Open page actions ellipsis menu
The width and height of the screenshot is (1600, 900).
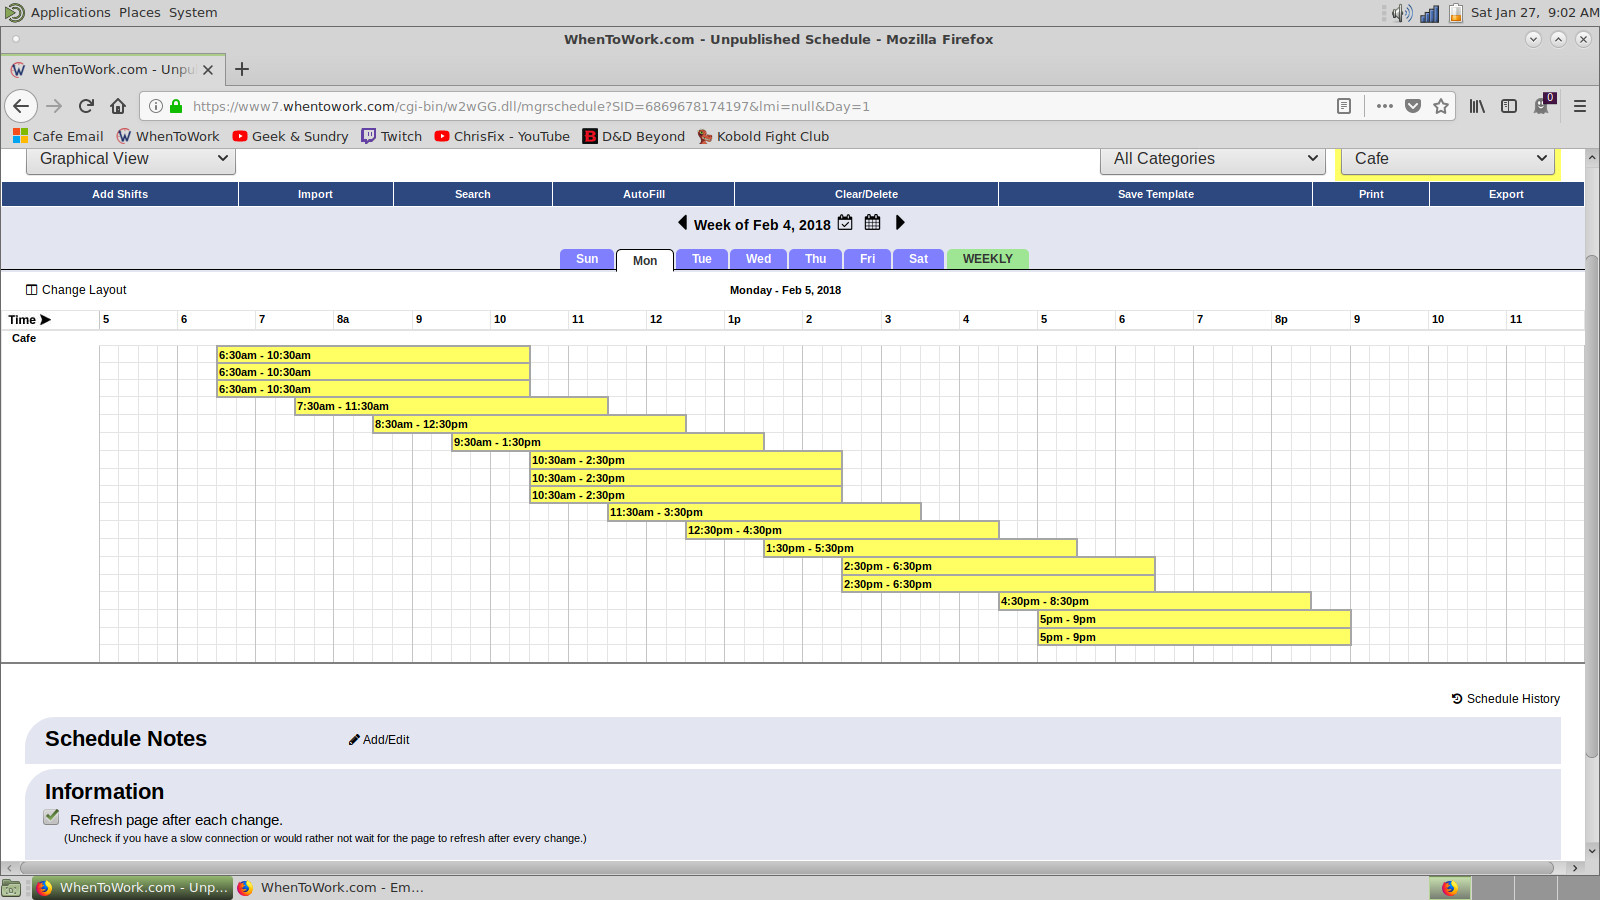pyautogui.click(x=1385, y=106)
